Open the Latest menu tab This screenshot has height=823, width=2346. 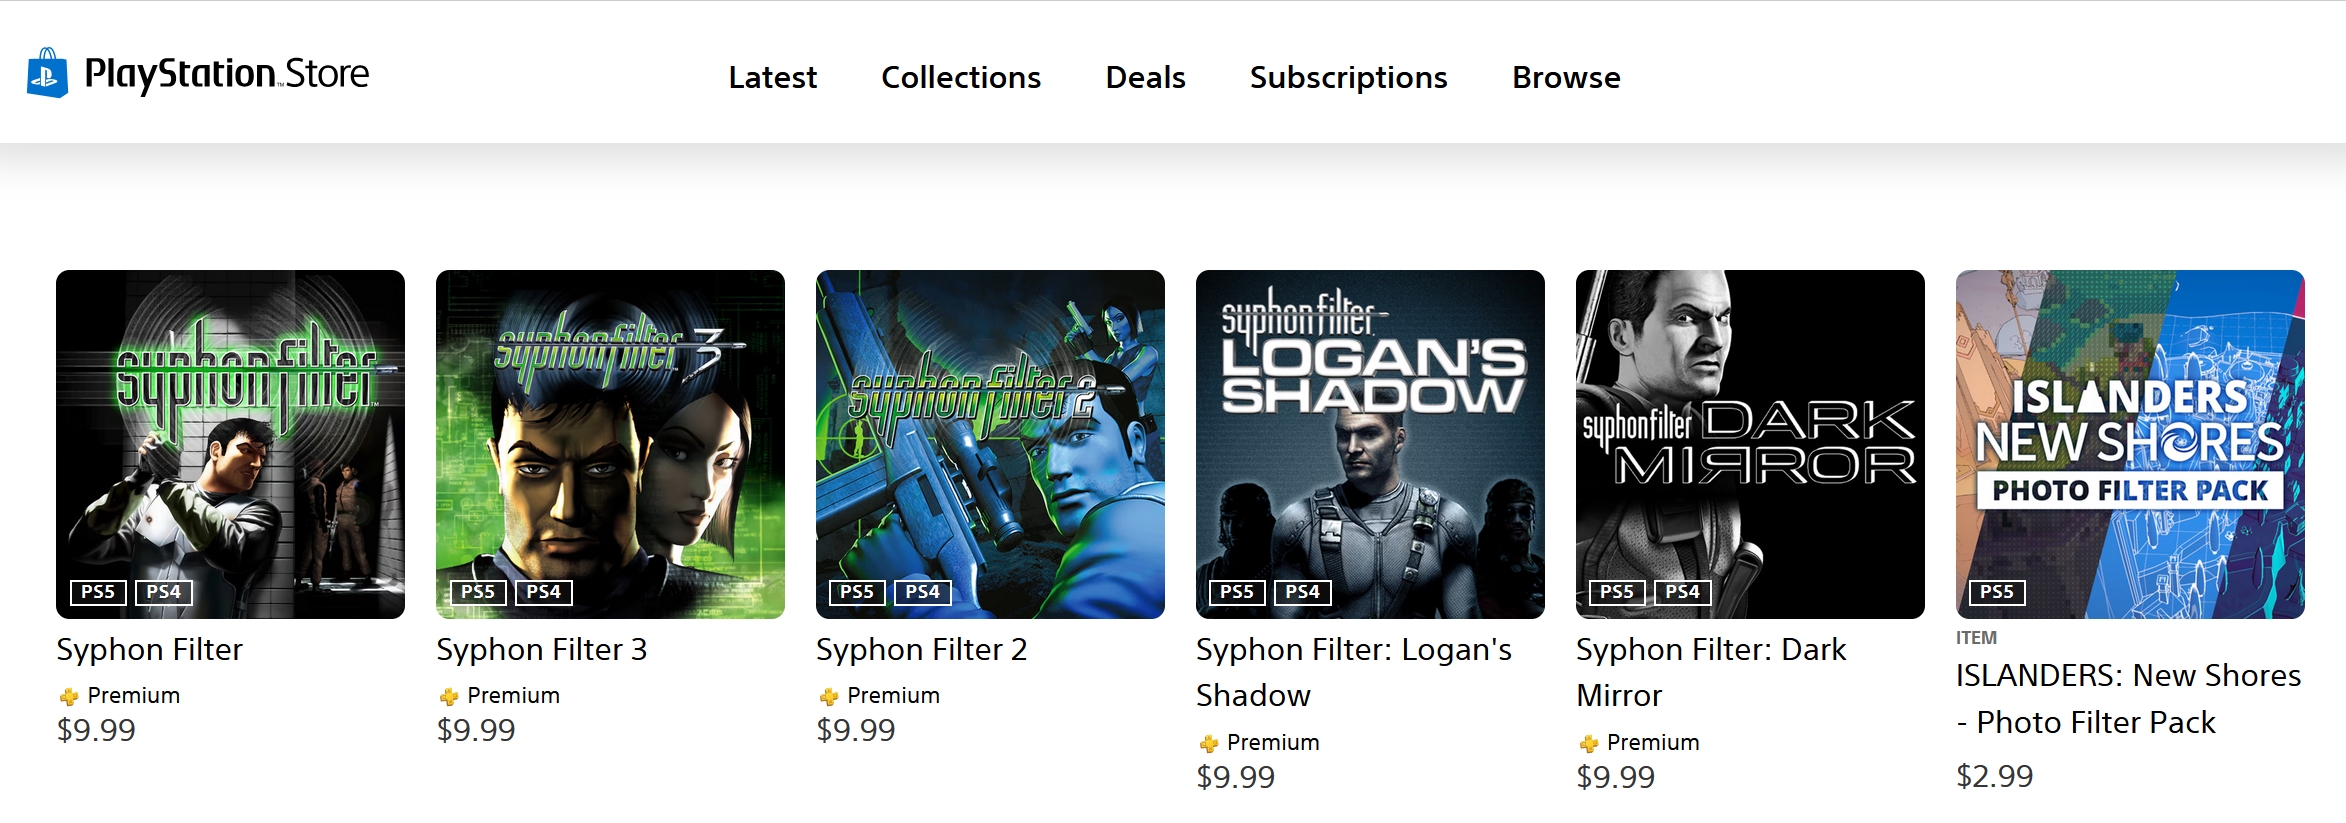772,77
